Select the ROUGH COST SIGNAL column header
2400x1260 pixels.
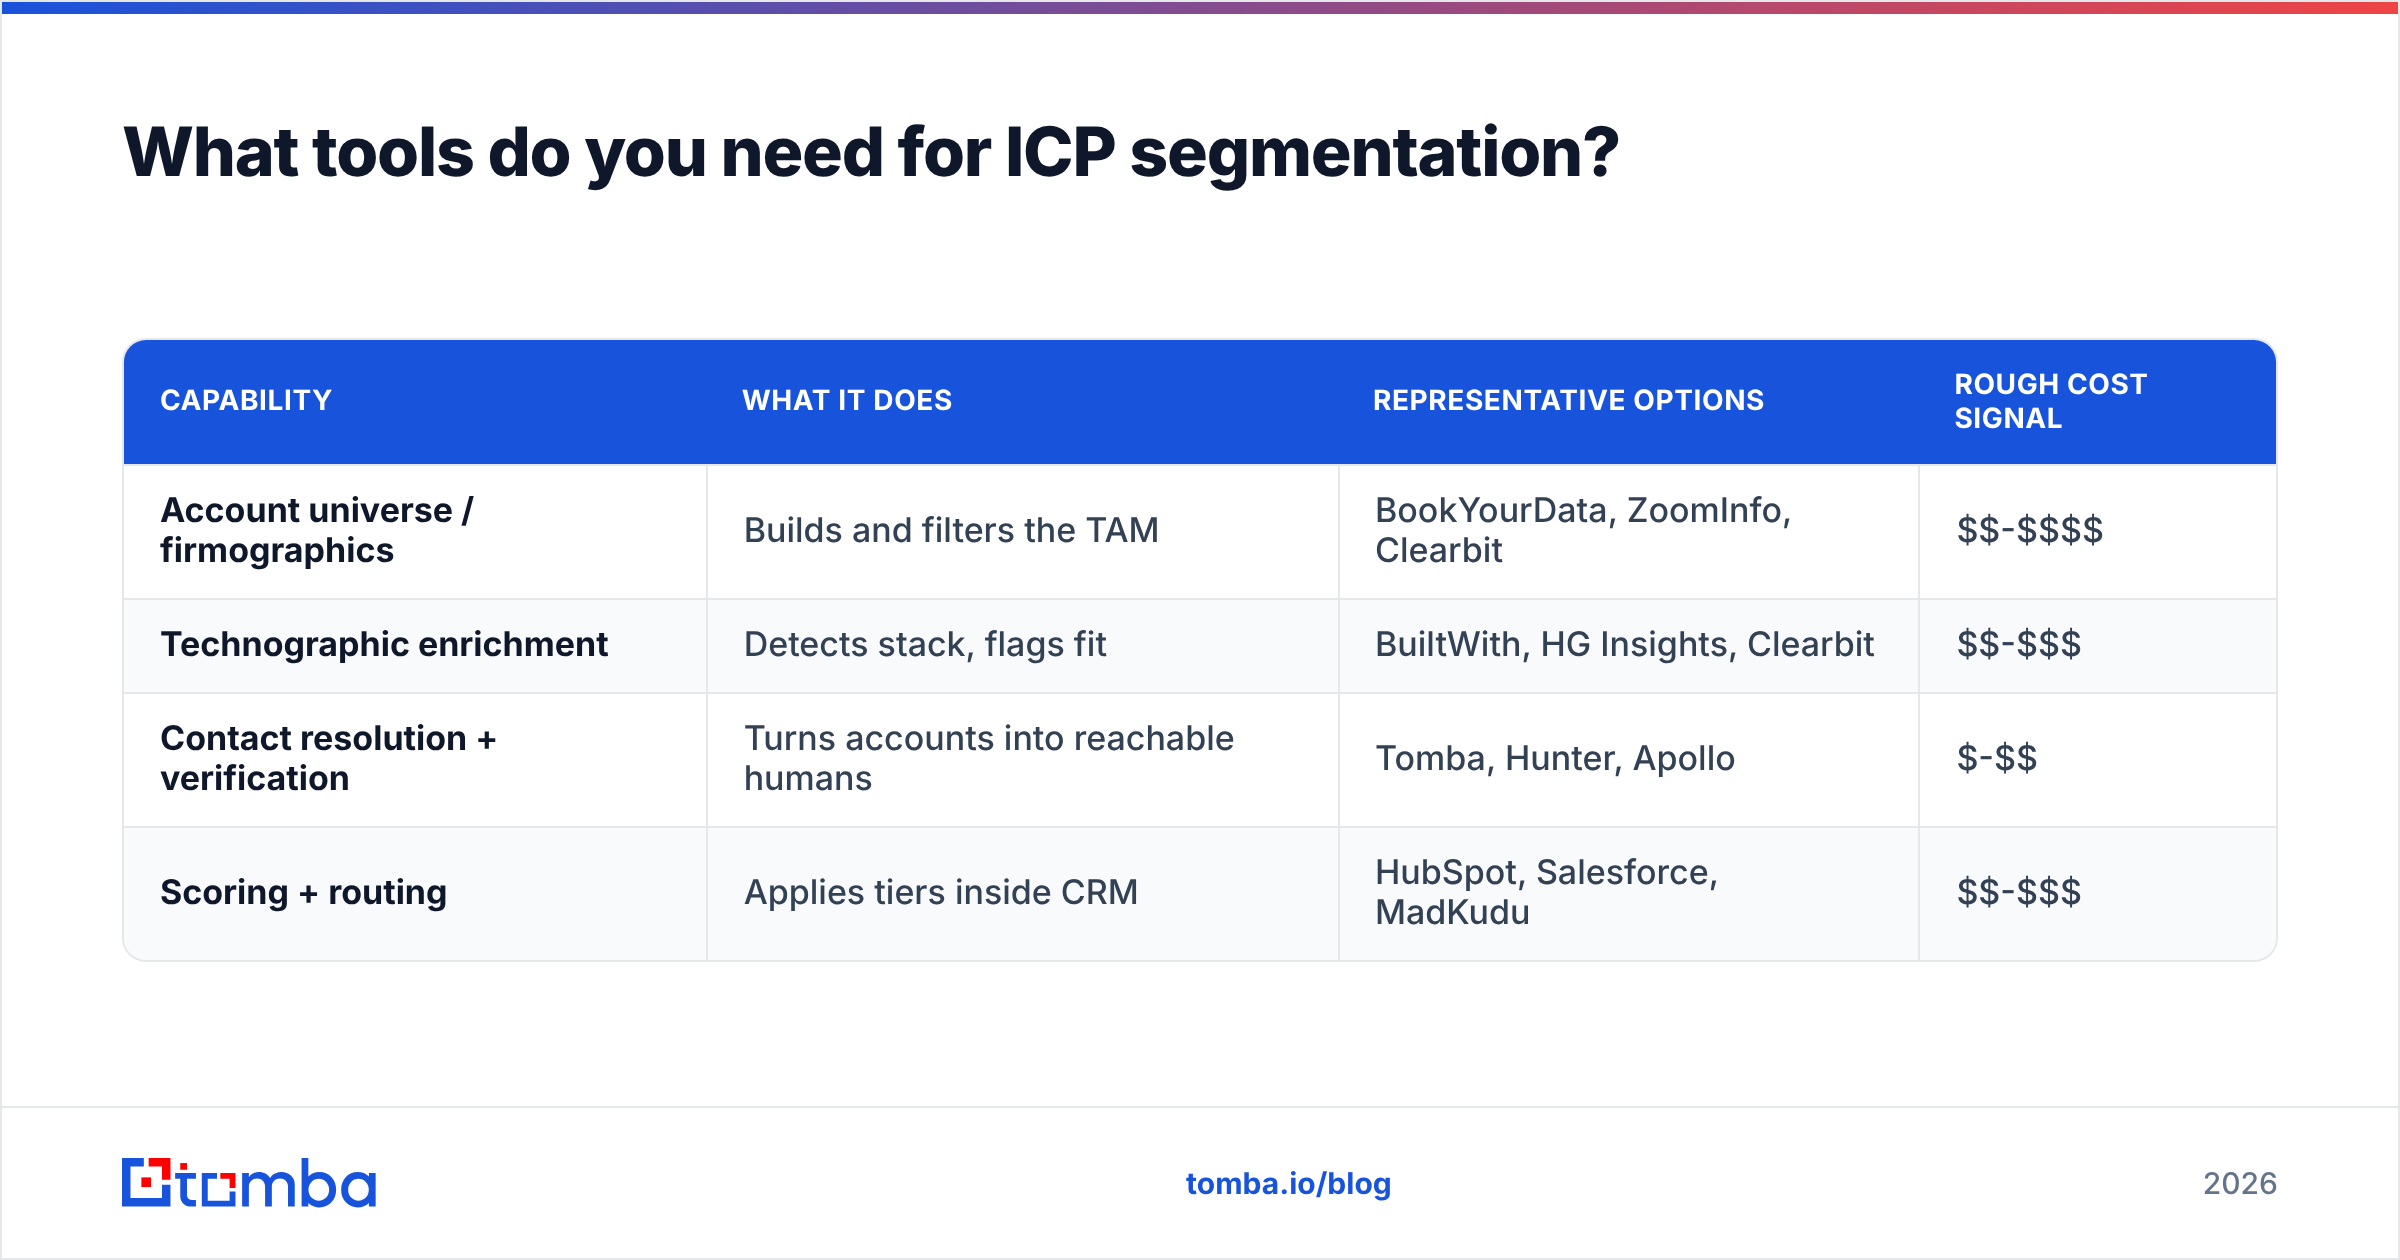click(x=2097, y=401)
